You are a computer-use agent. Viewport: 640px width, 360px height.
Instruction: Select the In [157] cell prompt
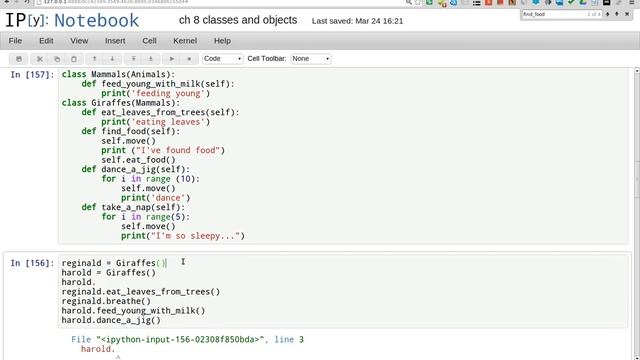click(x=32, y=75)
